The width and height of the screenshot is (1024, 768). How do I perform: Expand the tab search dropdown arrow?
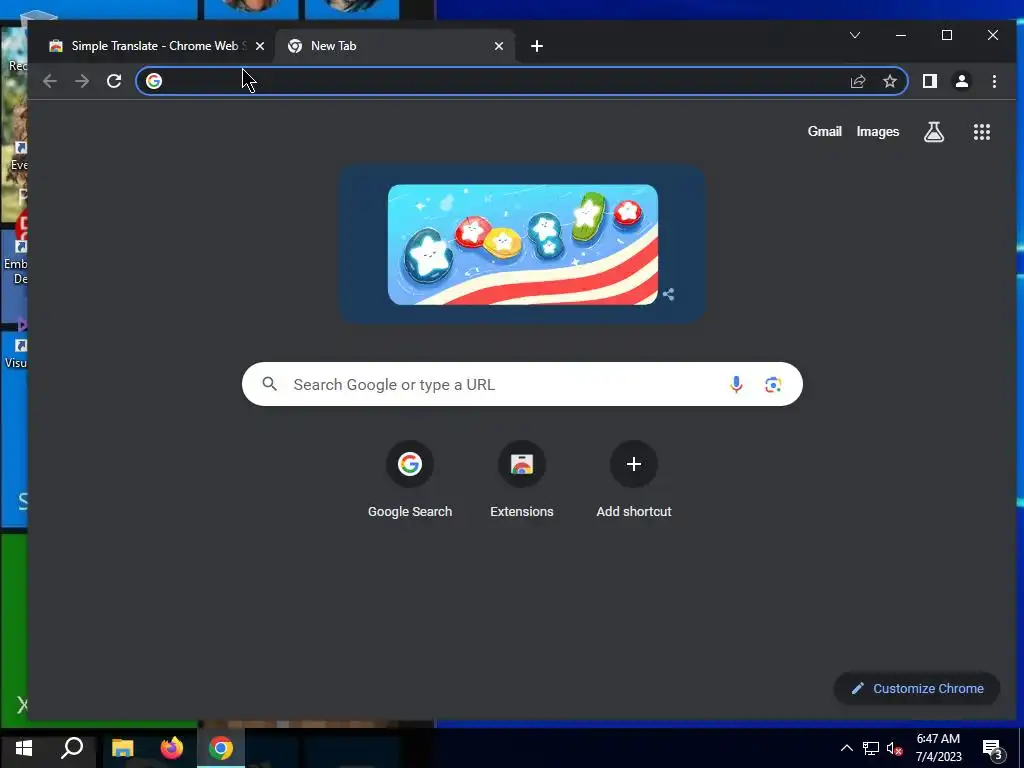(x=855, y=35)
